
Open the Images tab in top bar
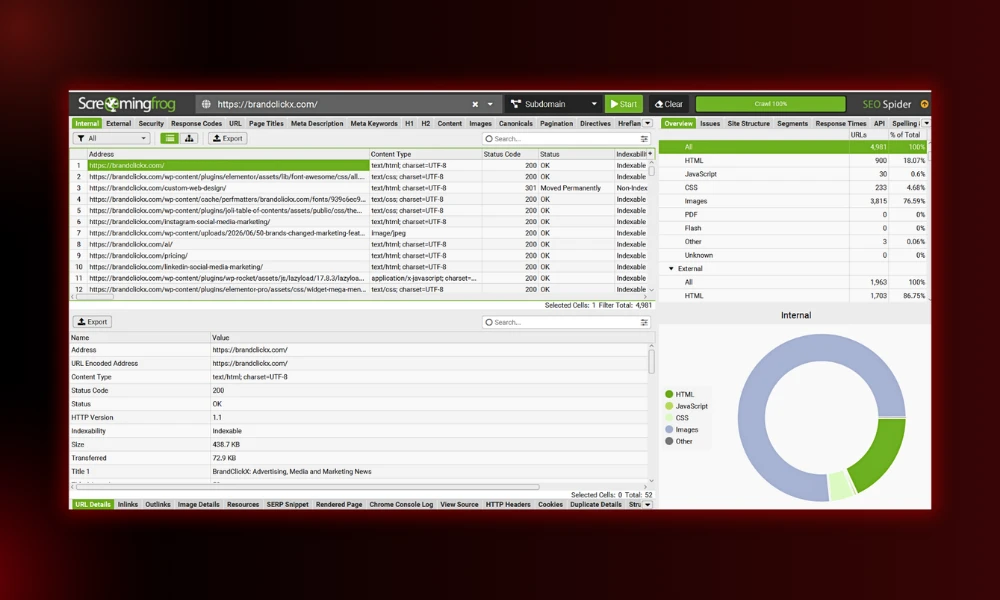click(x=480, y=124)
